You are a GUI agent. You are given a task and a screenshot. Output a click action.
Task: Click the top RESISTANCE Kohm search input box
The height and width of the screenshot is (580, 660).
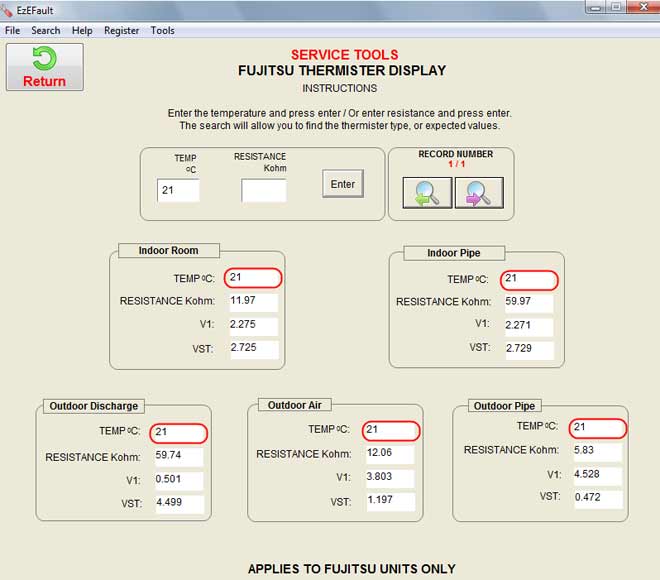[264, 190]
